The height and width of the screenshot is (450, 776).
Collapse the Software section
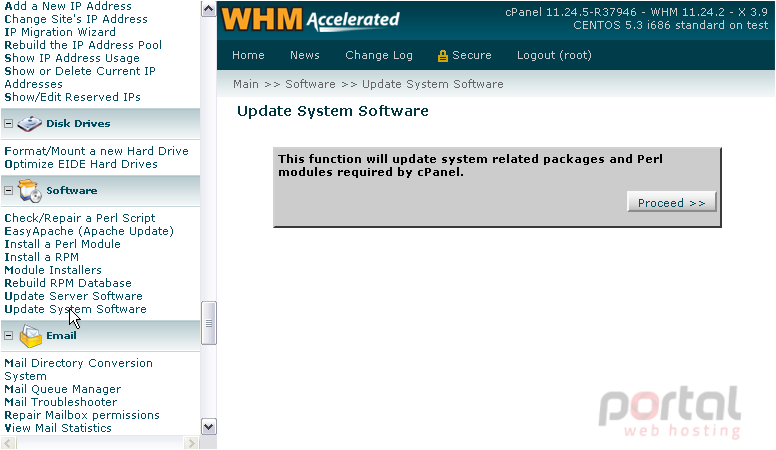[8, 191]
